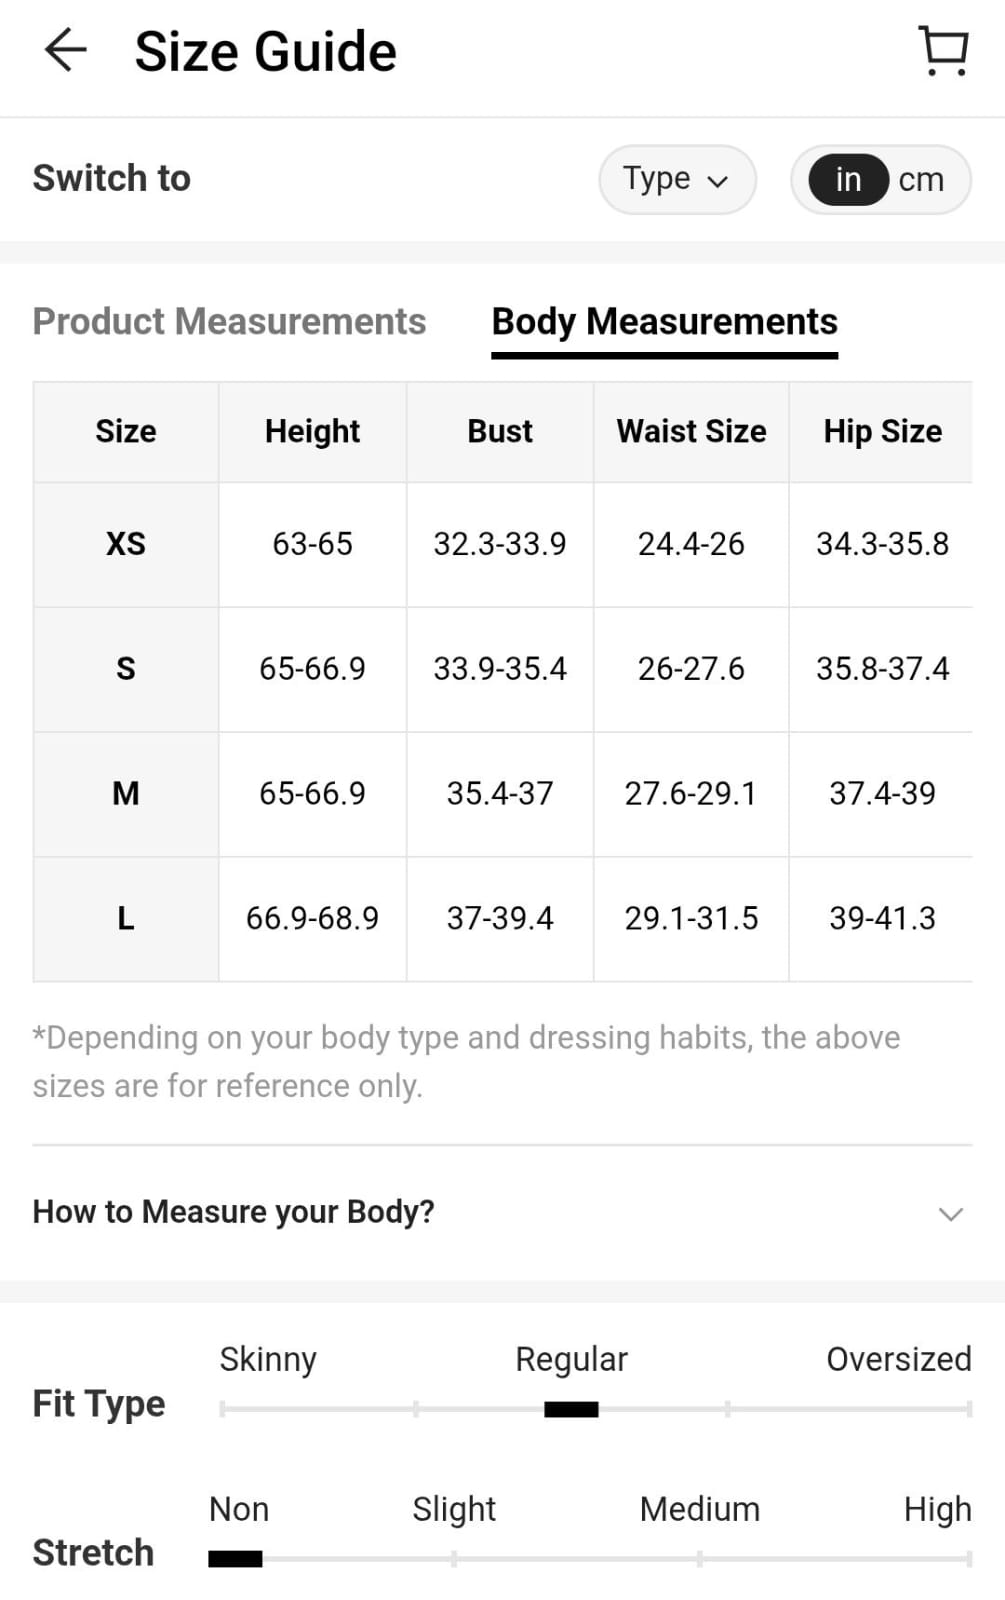Click the Stretch slider Non marker

[235, 1559]
